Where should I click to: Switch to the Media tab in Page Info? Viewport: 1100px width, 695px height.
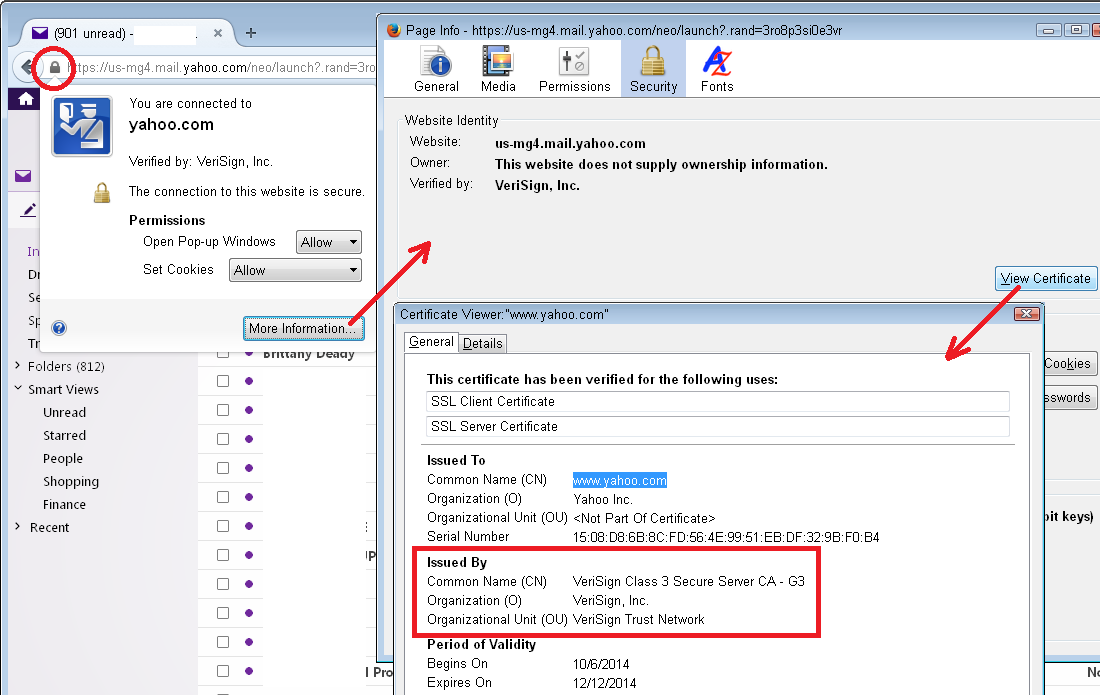point(498,69)
